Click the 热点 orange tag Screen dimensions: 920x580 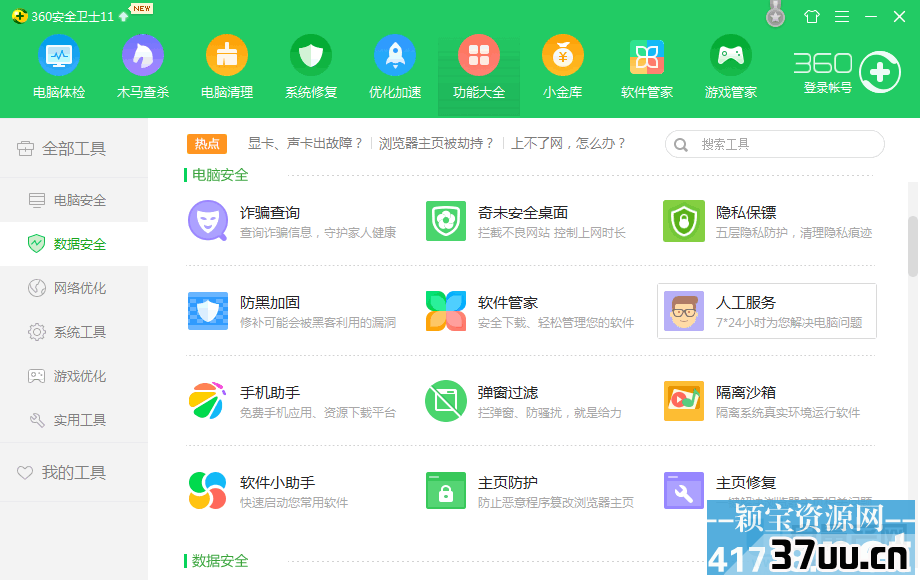point(207,144)
